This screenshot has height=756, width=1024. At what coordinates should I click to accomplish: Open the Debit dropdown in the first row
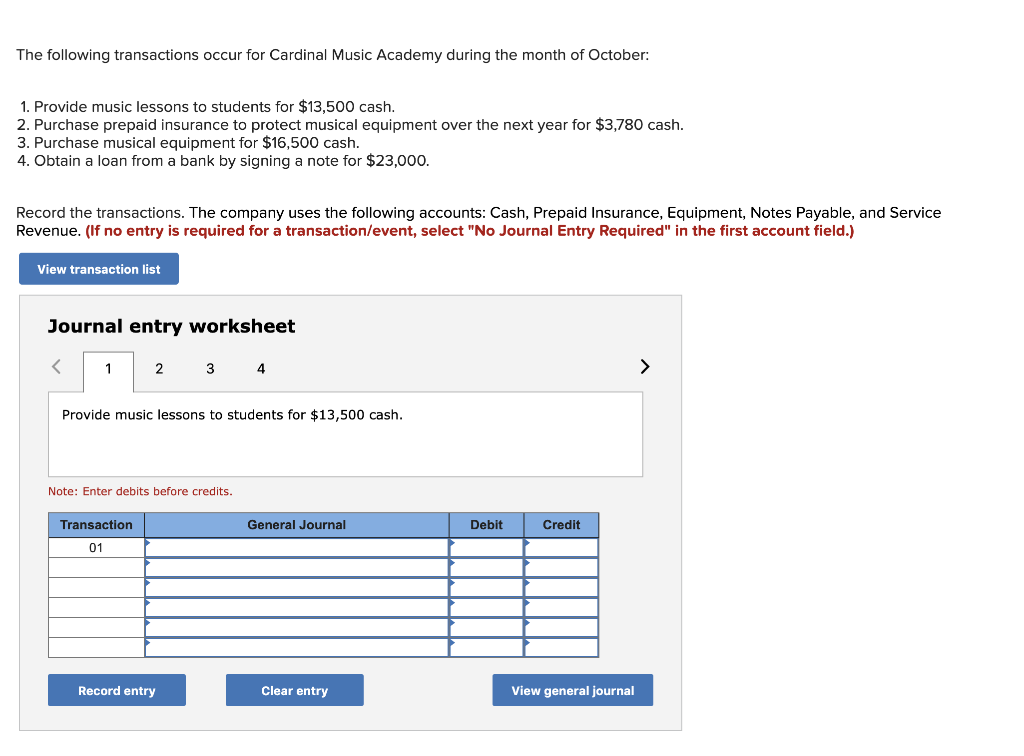(x=486, y=547)
